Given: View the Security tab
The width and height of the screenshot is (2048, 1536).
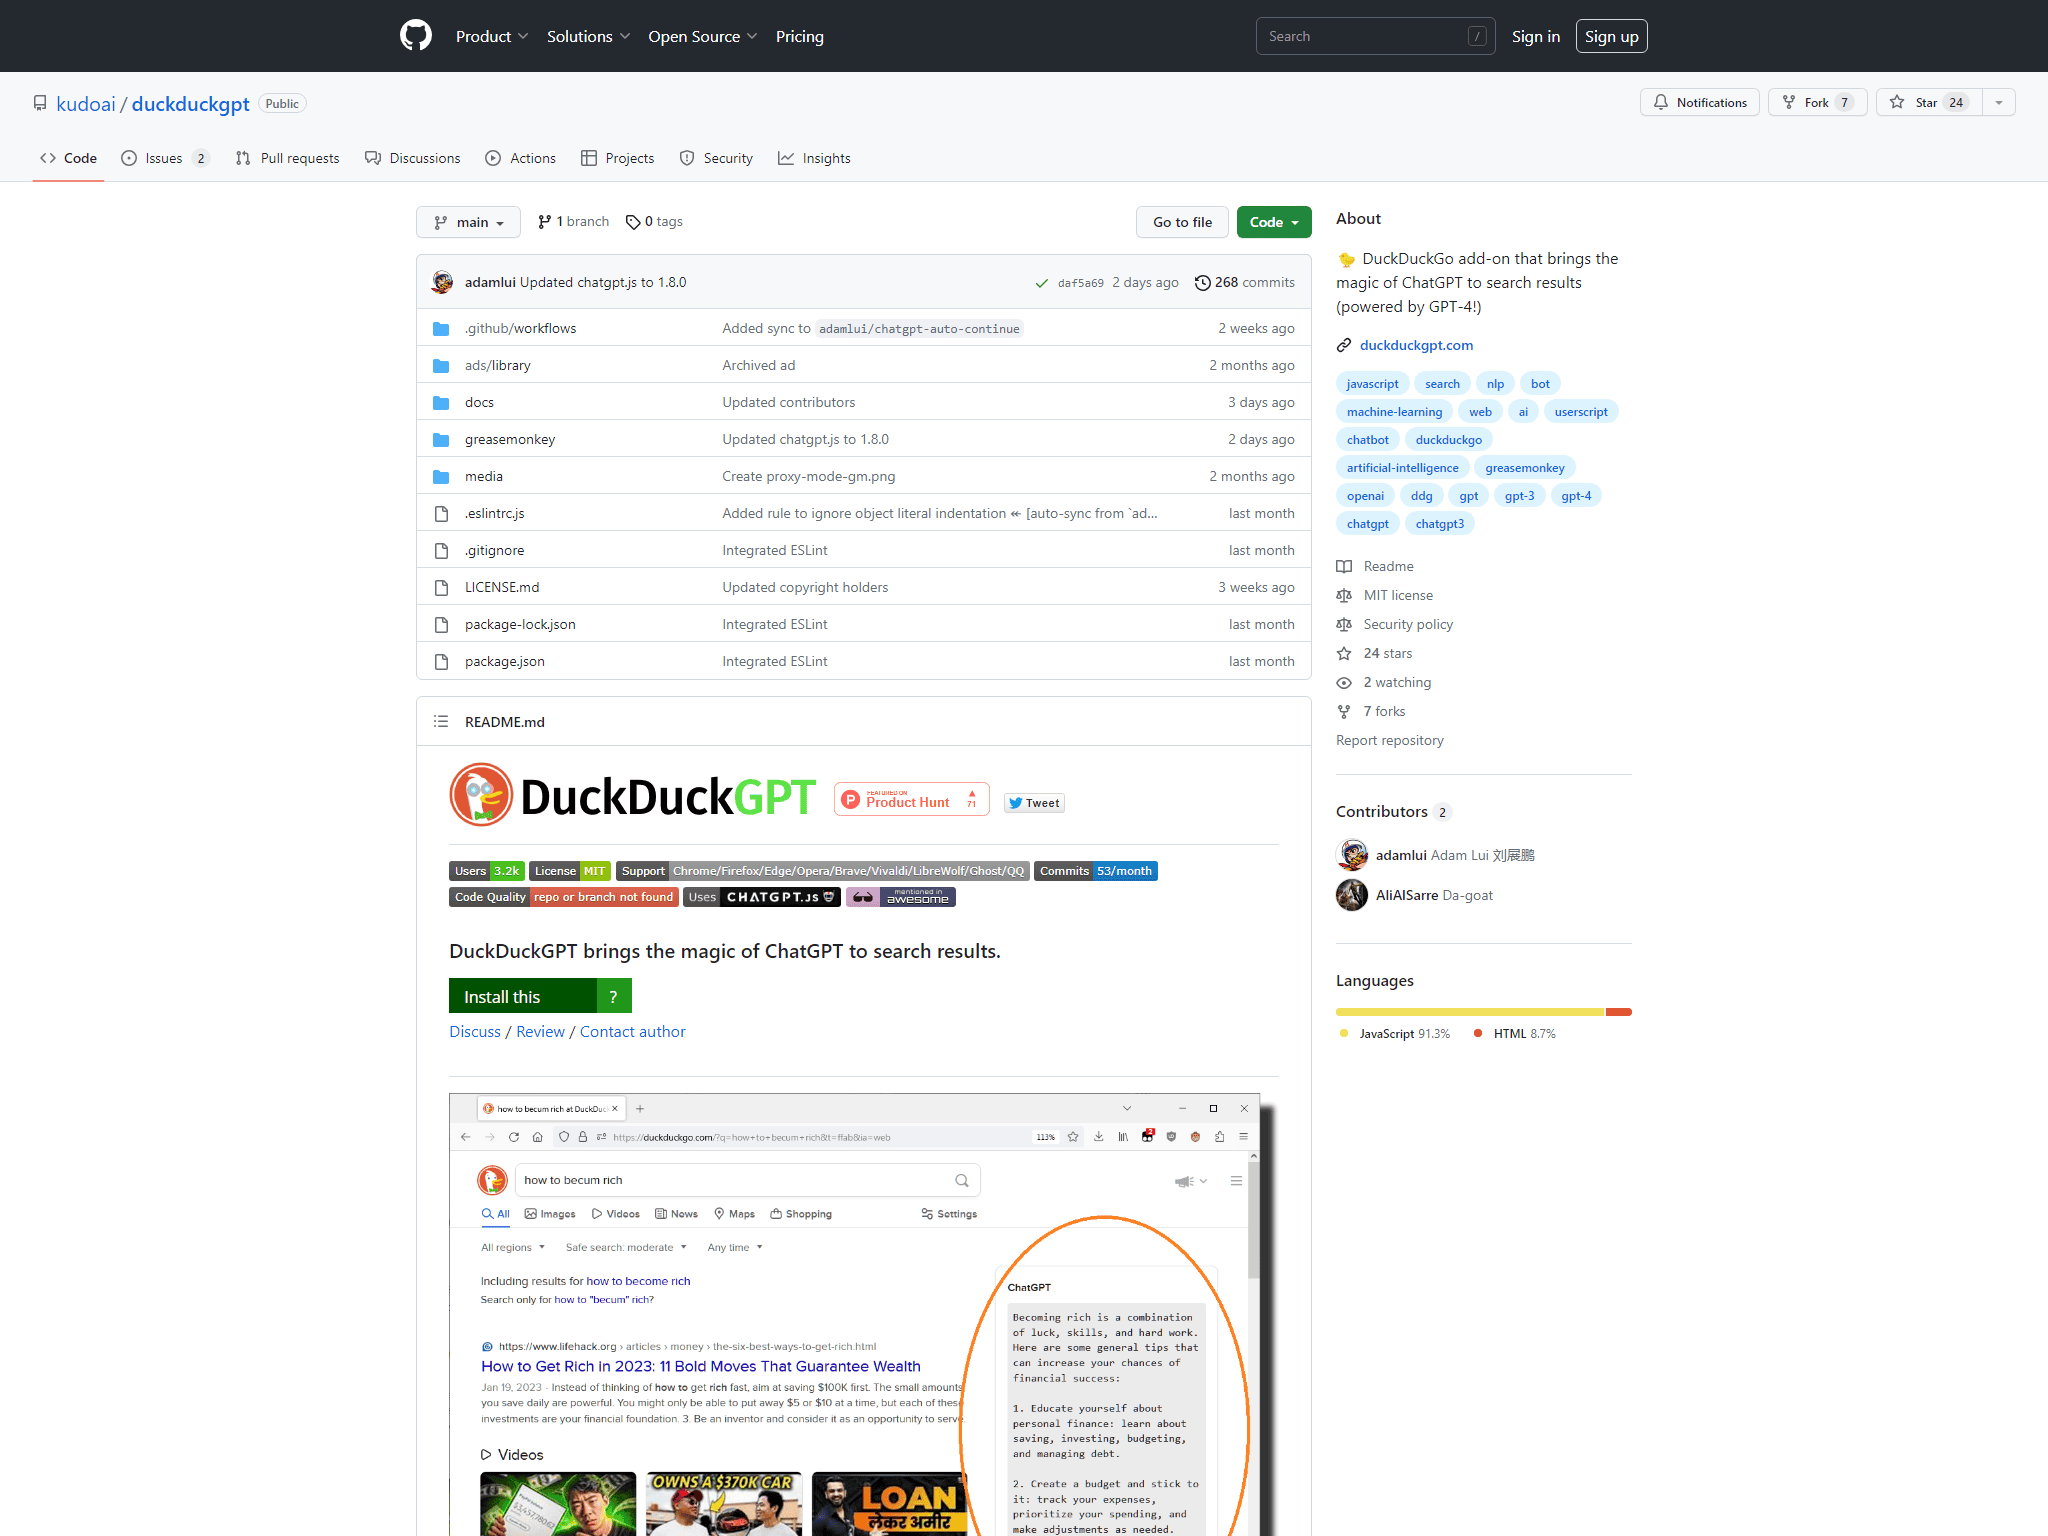Looking at the screenshot, I should tap(716, 158).
